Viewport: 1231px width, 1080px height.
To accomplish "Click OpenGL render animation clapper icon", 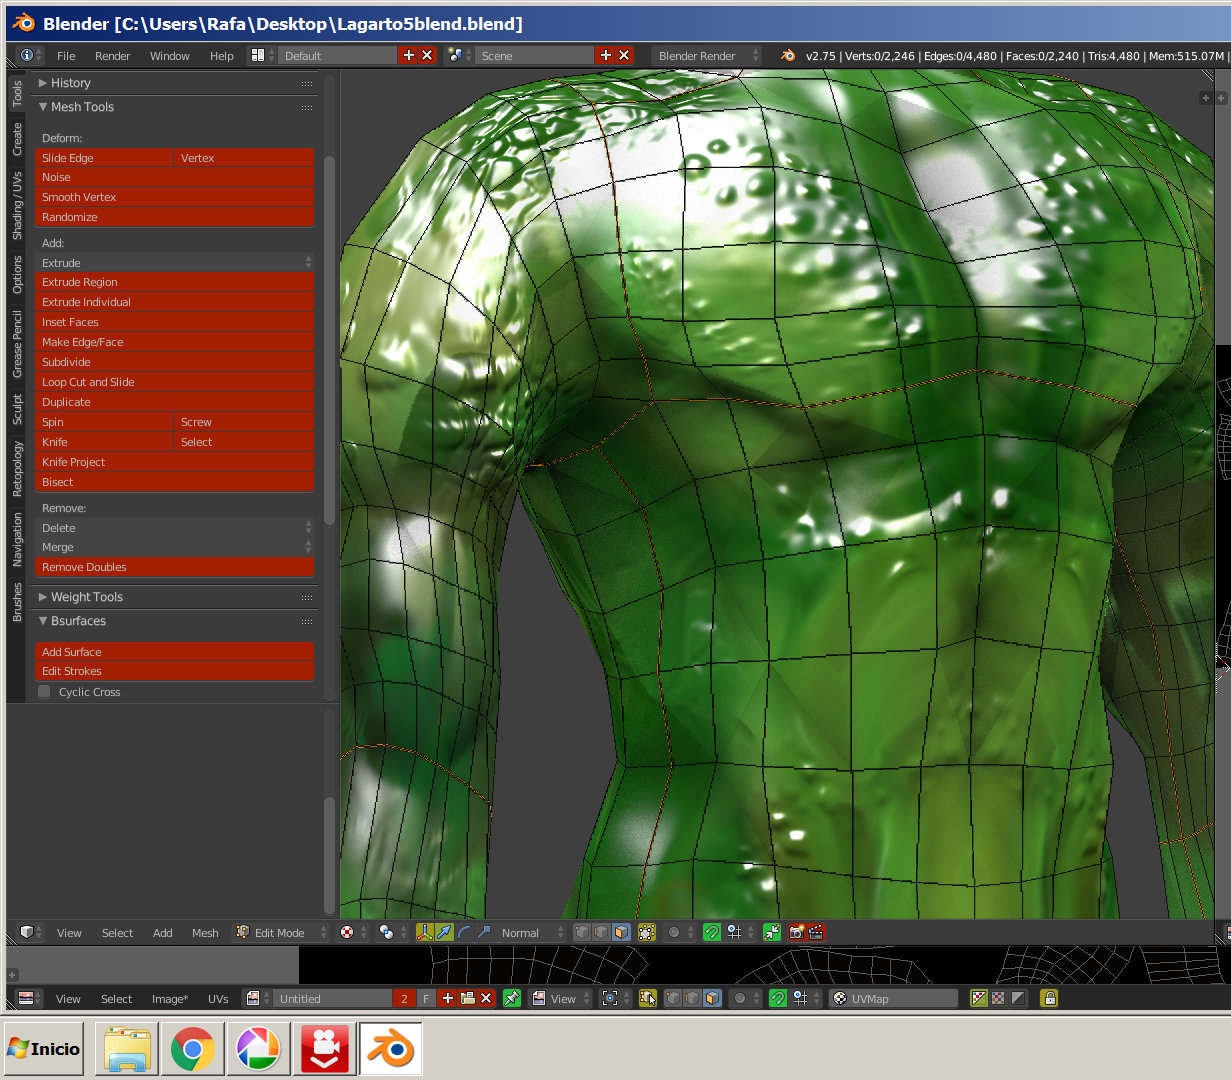I will 816,932.
